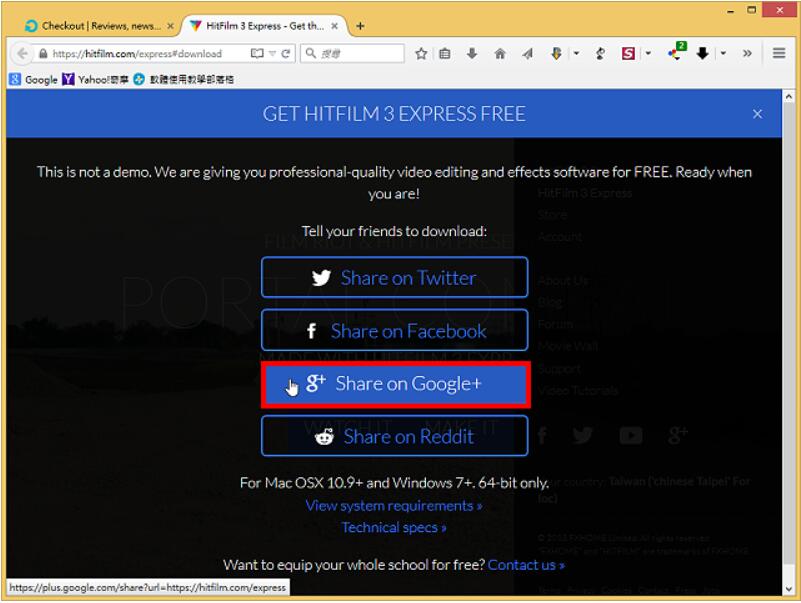
Task: Click the sync arrows toolbar icon
Action: [600, 53]
